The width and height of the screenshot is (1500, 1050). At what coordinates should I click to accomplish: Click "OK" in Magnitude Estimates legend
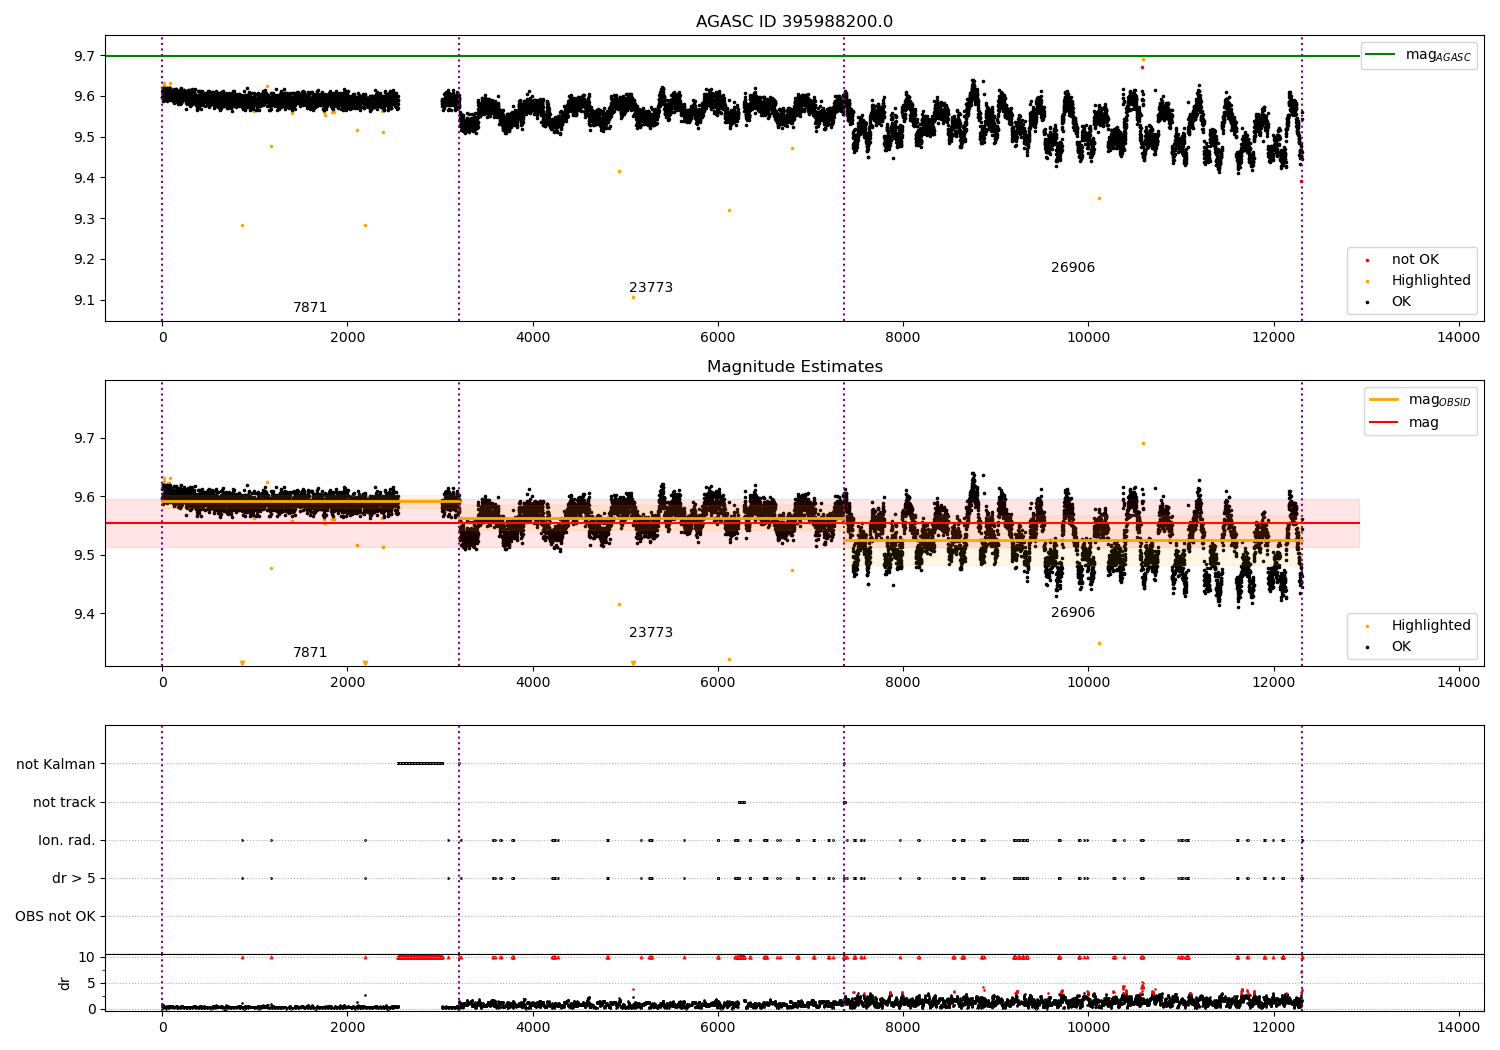pyautogui.click(x=1401, y=647)
